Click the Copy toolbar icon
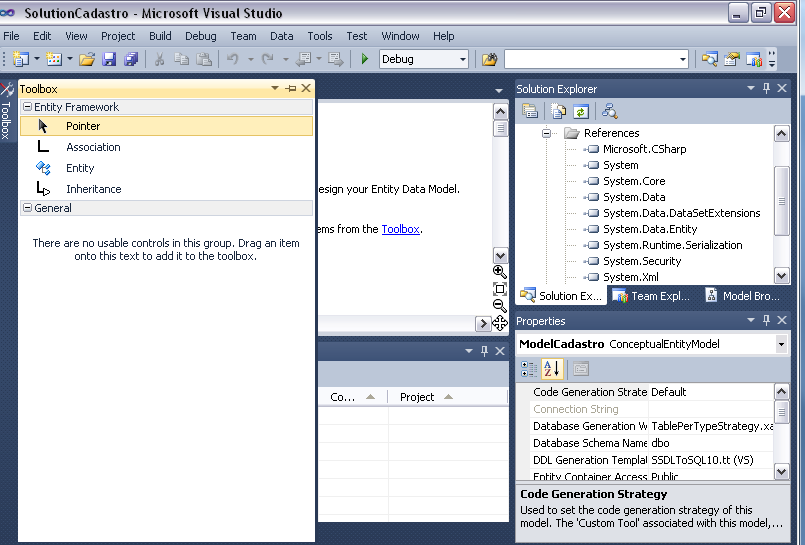 181,59
